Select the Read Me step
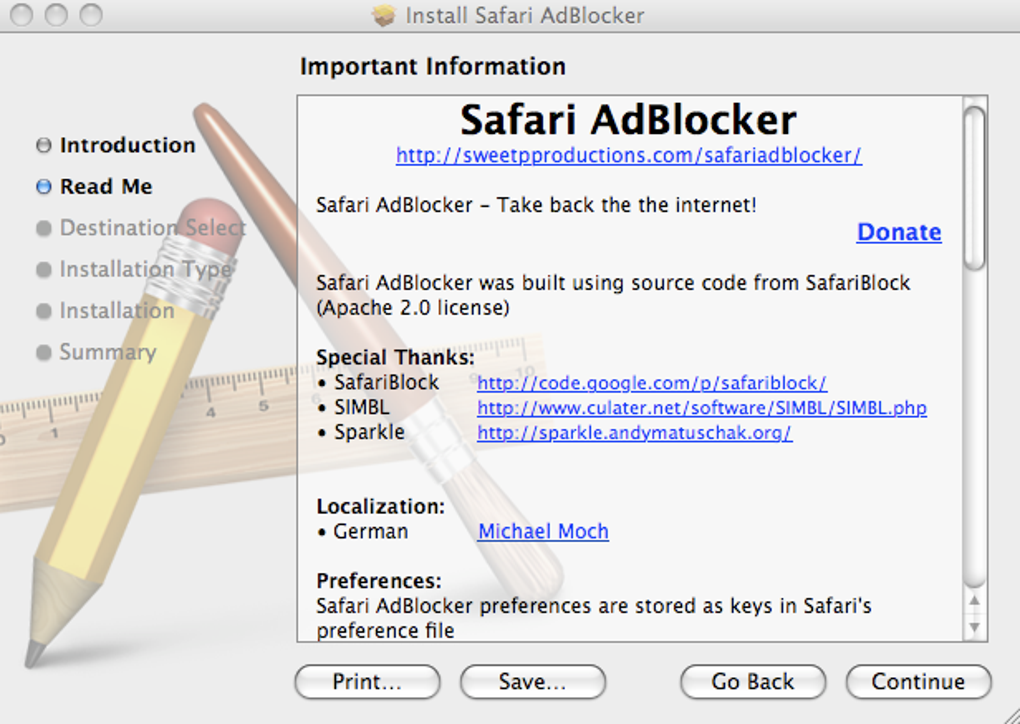 106,187
